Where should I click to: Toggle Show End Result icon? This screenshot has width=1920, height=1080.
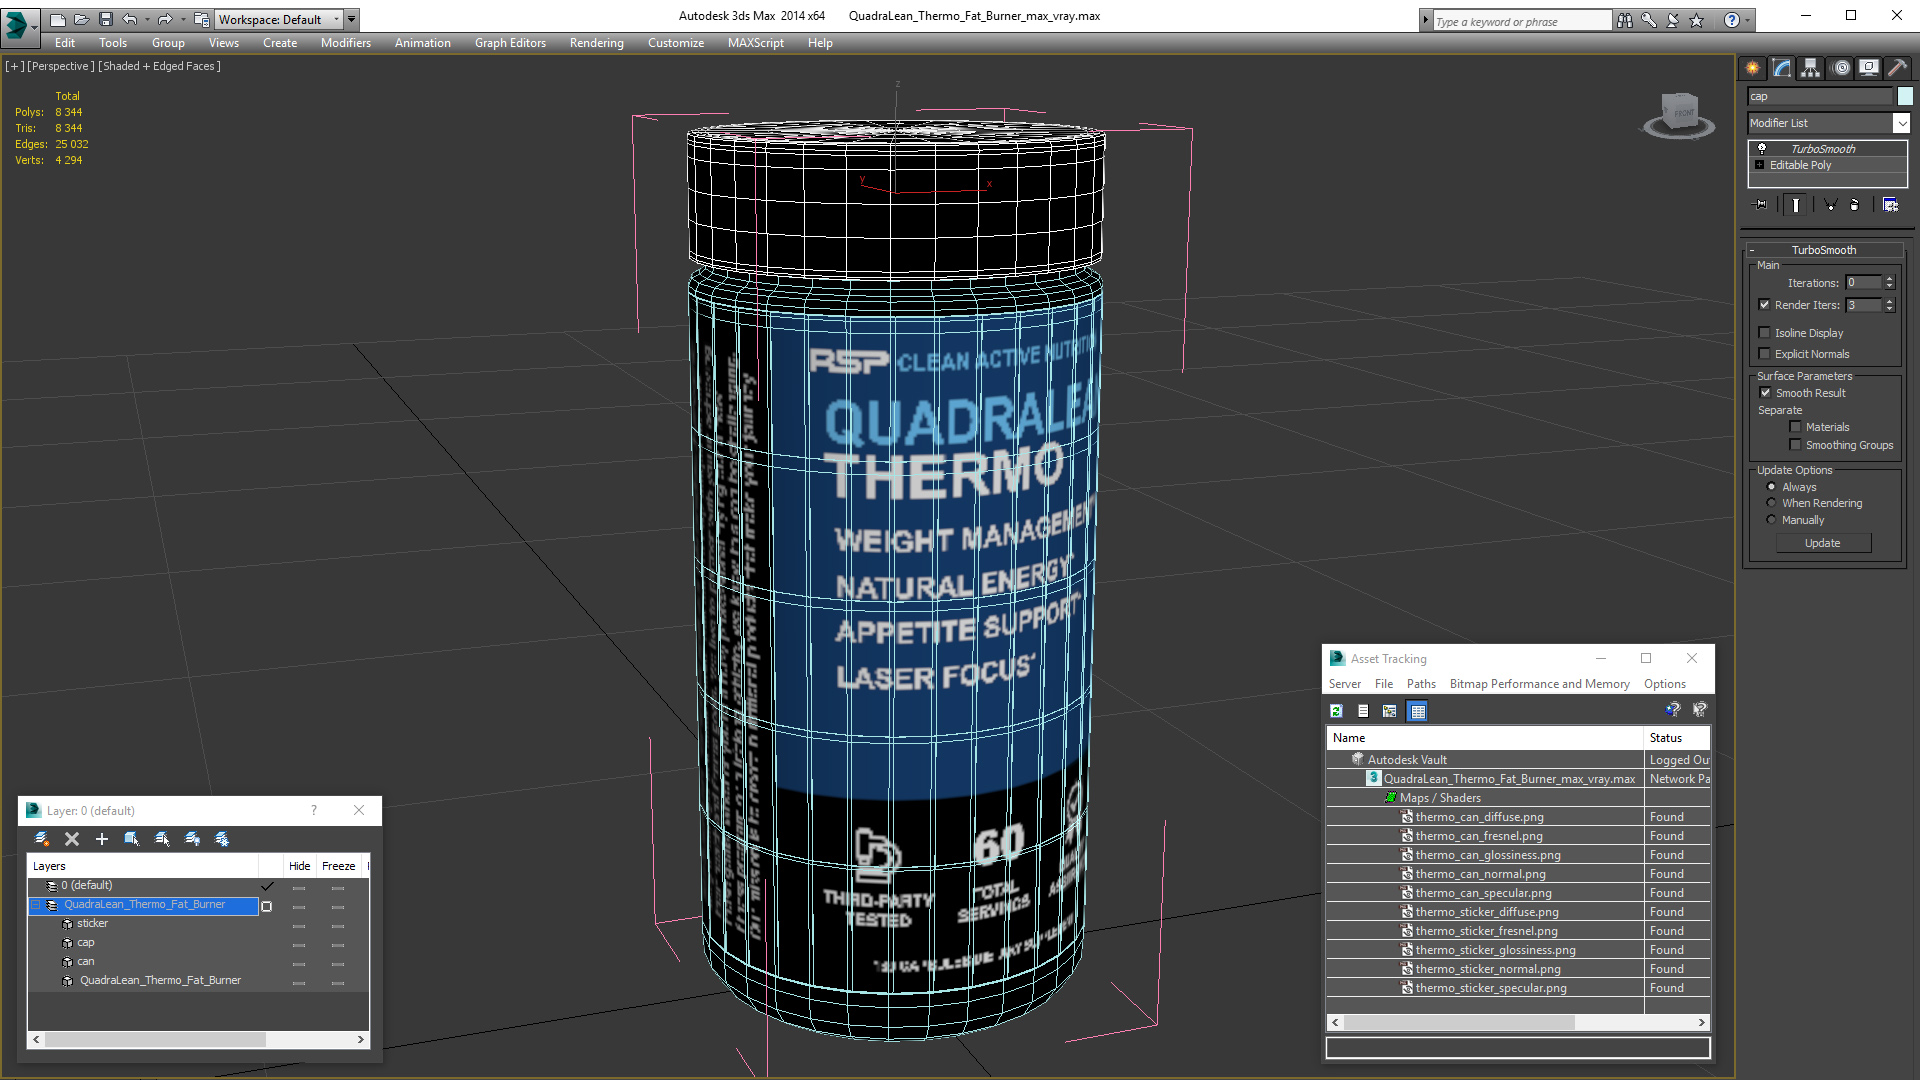(1796, 204)
